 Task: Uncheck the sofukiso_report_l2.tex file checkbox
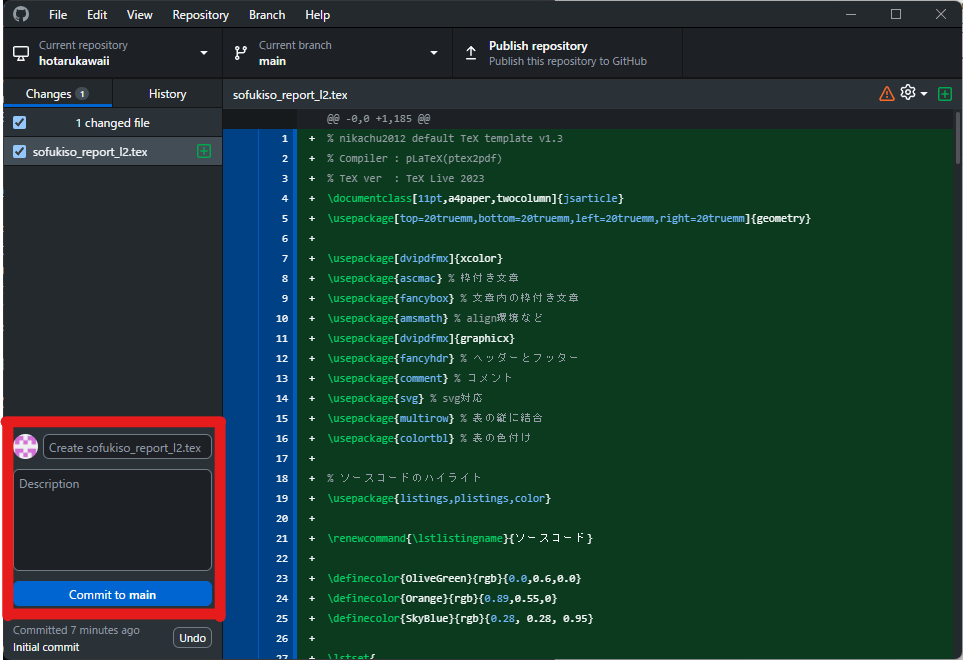tap(17, 151)
